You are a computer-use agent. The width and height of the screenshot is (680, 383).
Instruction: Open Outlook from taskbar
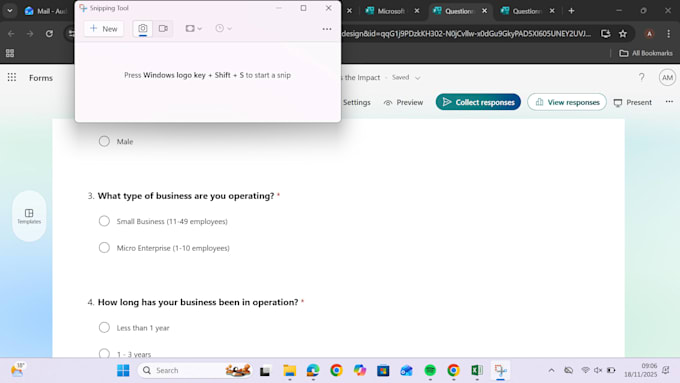[406, 370]
